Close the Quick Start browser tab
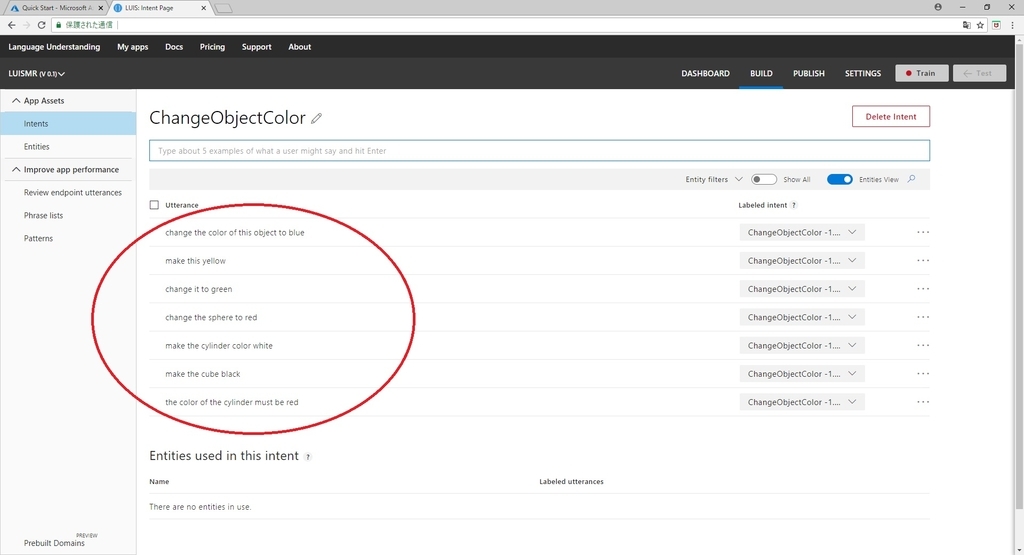Image resolution: width=1024 pixels, height=555 pixels. tap(101, 8)
